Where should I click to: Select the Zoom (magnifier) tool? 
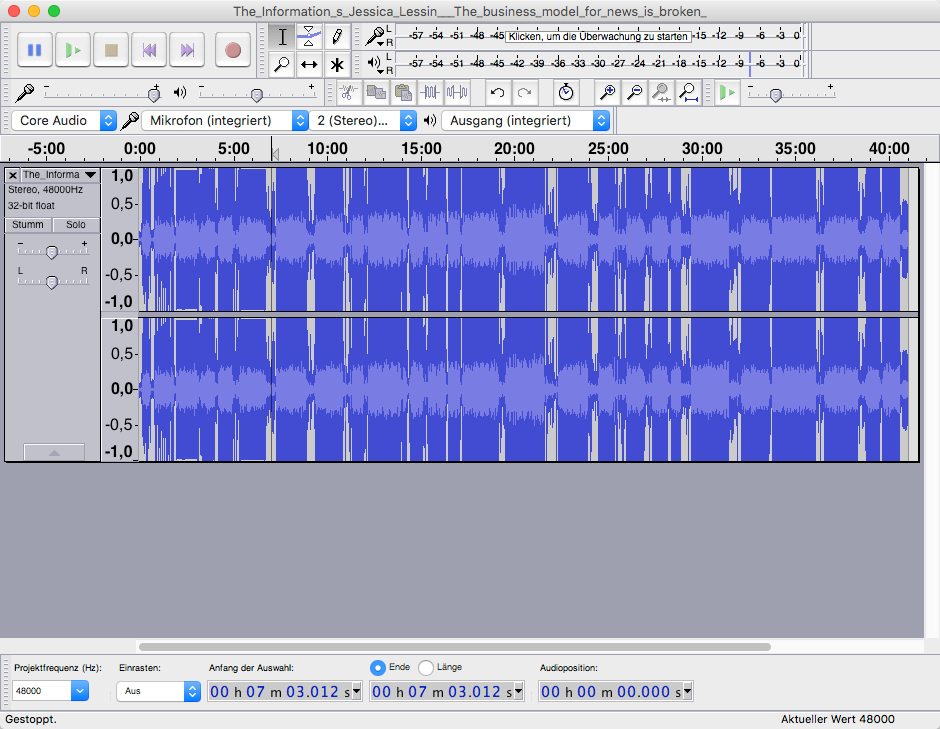point(282,64)
